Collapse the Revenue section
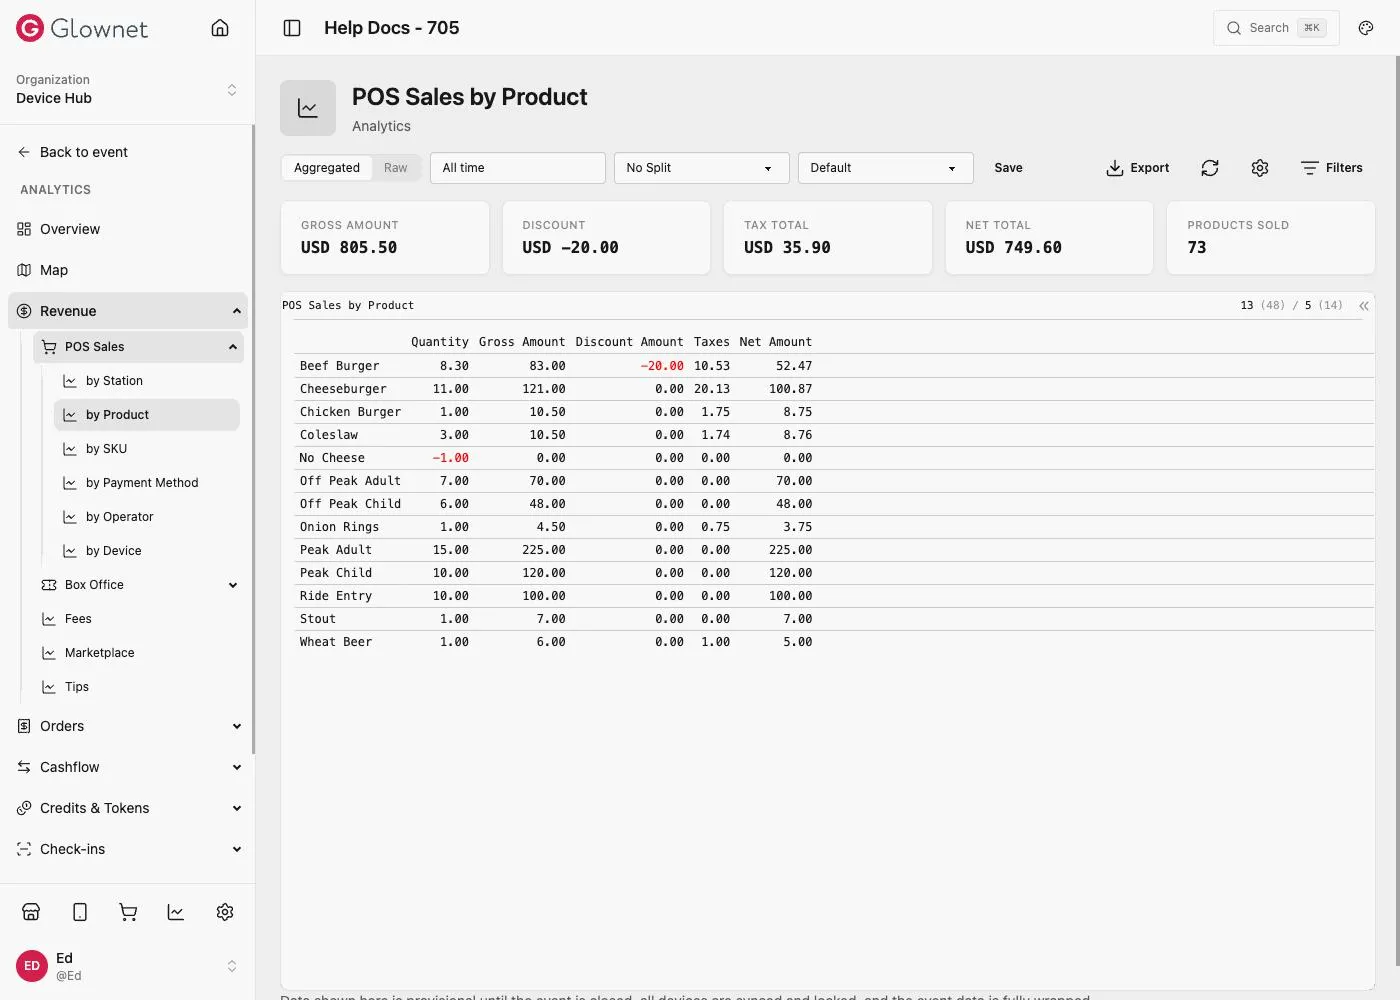Image resolution: width=1400 pixels, height=1000 pixels. 128,311
